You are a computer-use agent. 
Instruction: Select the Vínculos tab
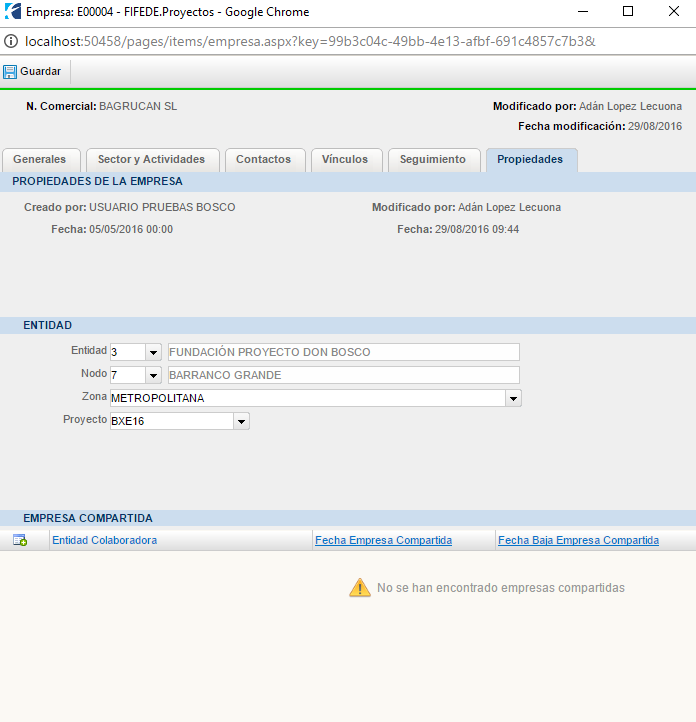pyautogui.click(x=346, y=160)
